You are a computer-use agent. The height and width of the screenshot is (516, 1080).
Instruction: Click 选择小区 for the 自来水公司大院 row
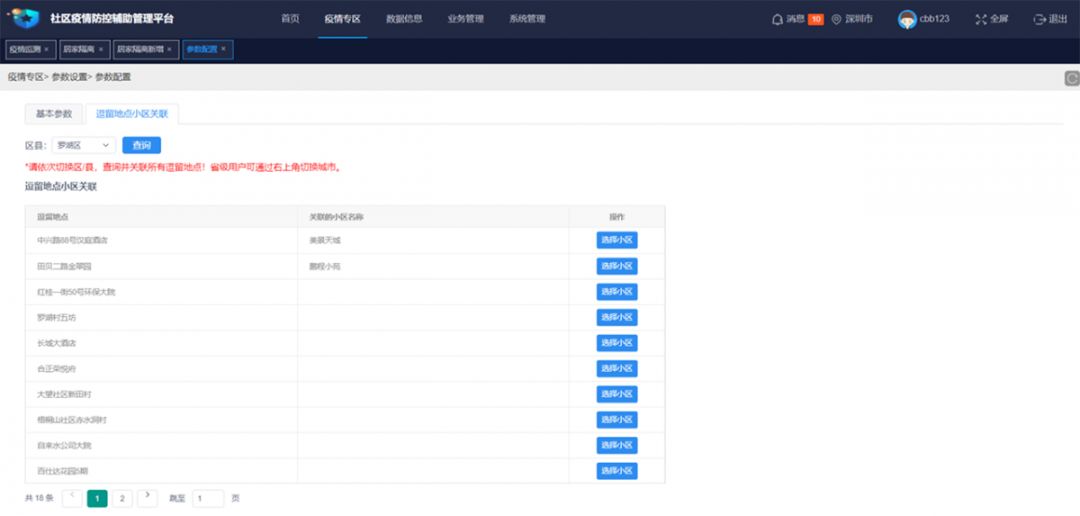point(616,446)
